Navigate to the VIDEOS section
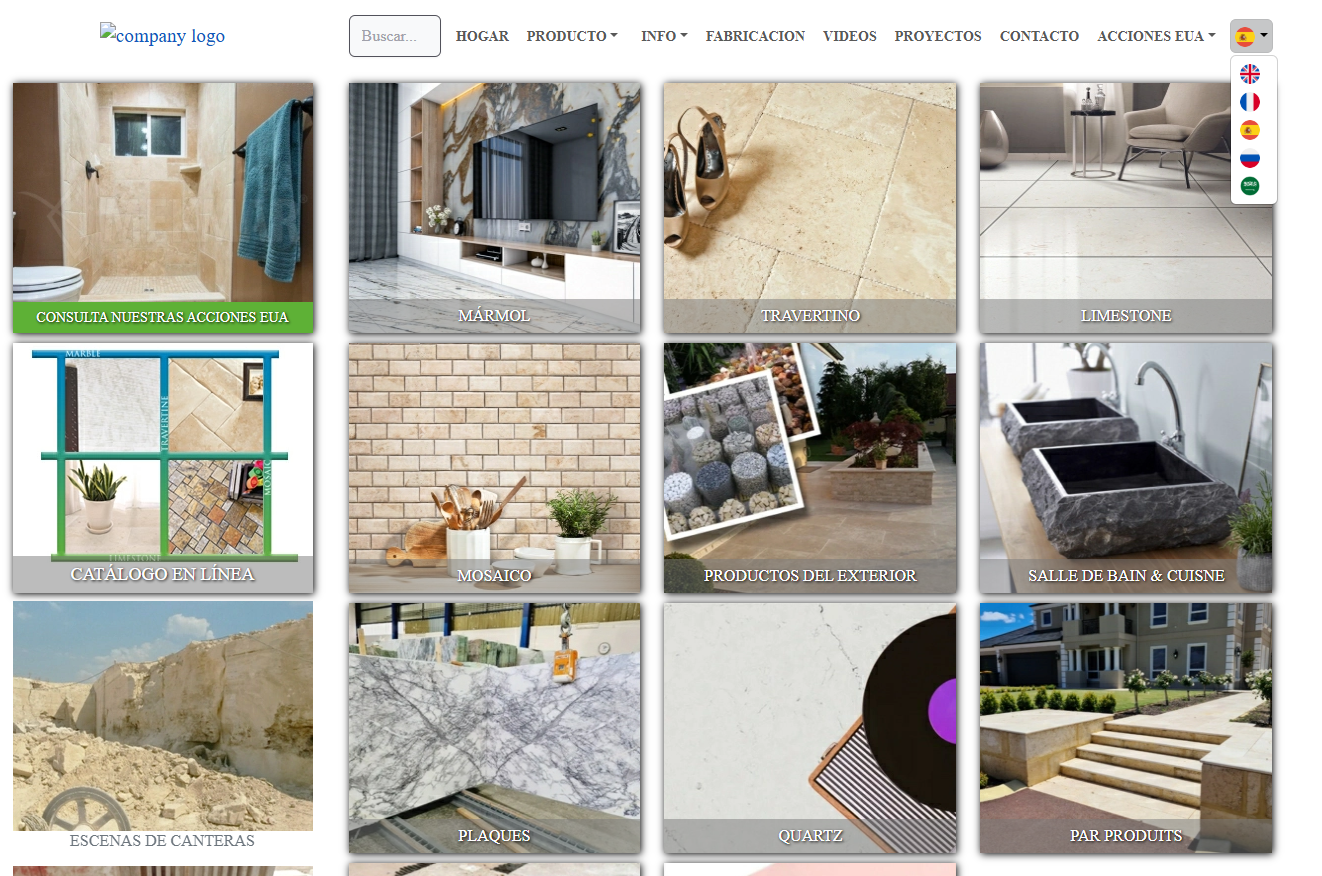Image resolution: width=1322 pixels, height=876 pixels. click(x=849, y=36)
